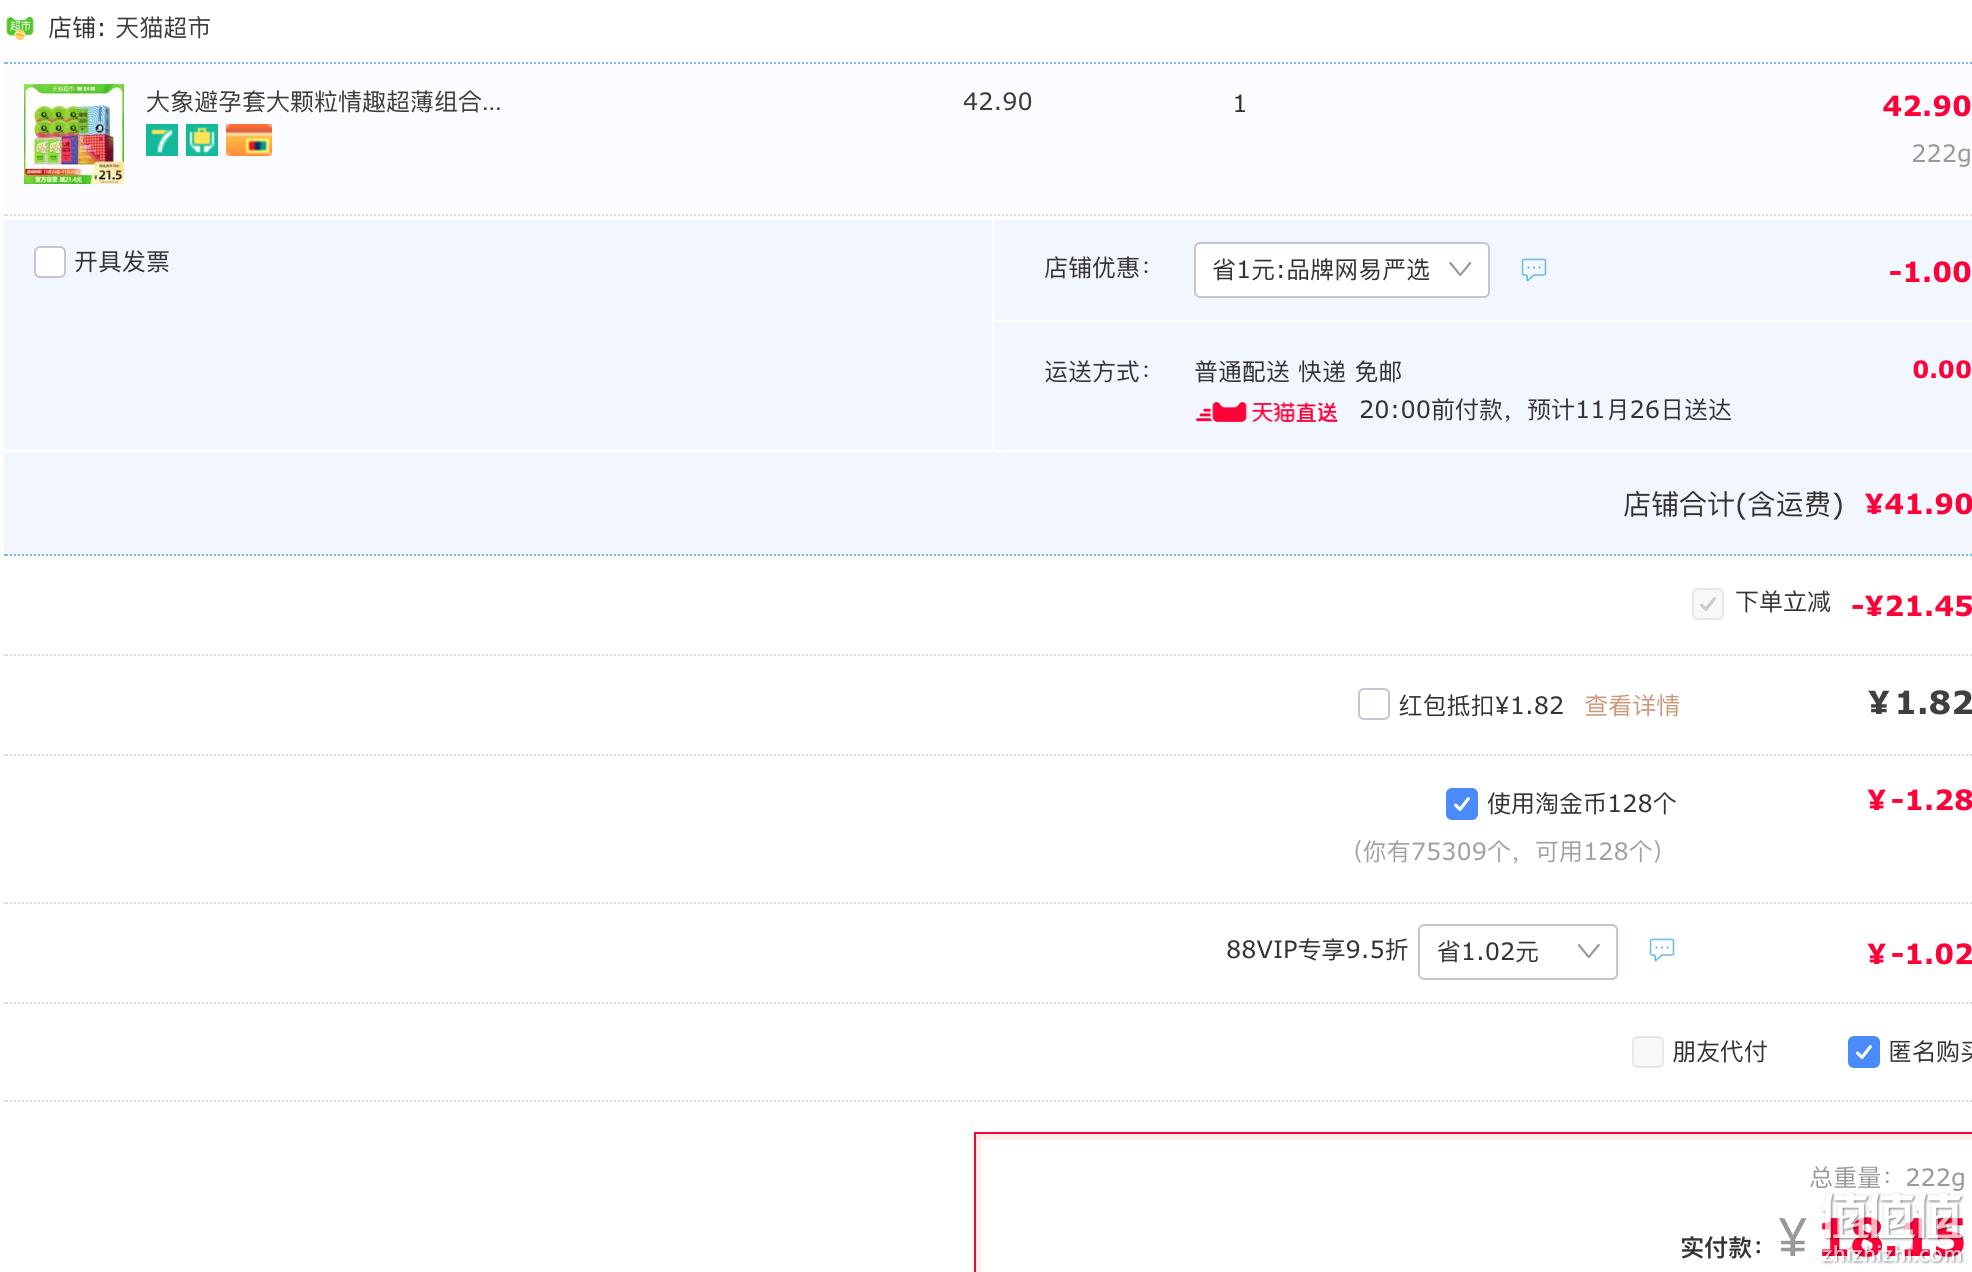
Task: Expand the 省1元:品牌网易严选 store discount dropdown
Action: tap(1341, 270)
